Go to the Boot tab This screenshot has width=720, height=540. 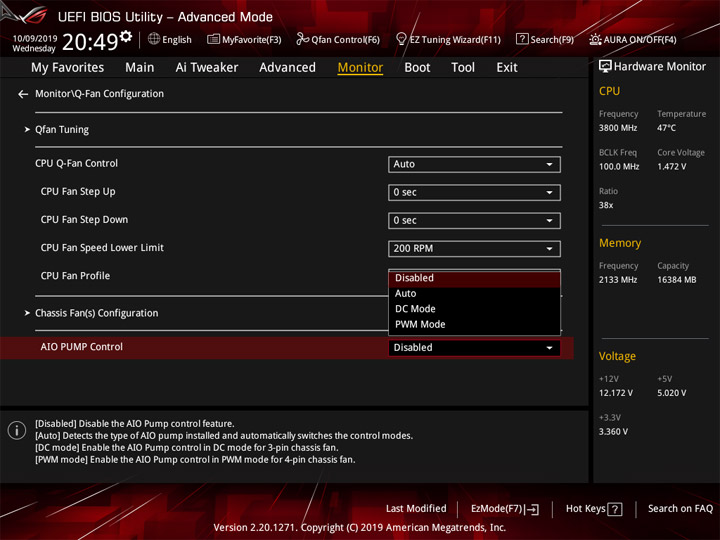tap(417, 68)
